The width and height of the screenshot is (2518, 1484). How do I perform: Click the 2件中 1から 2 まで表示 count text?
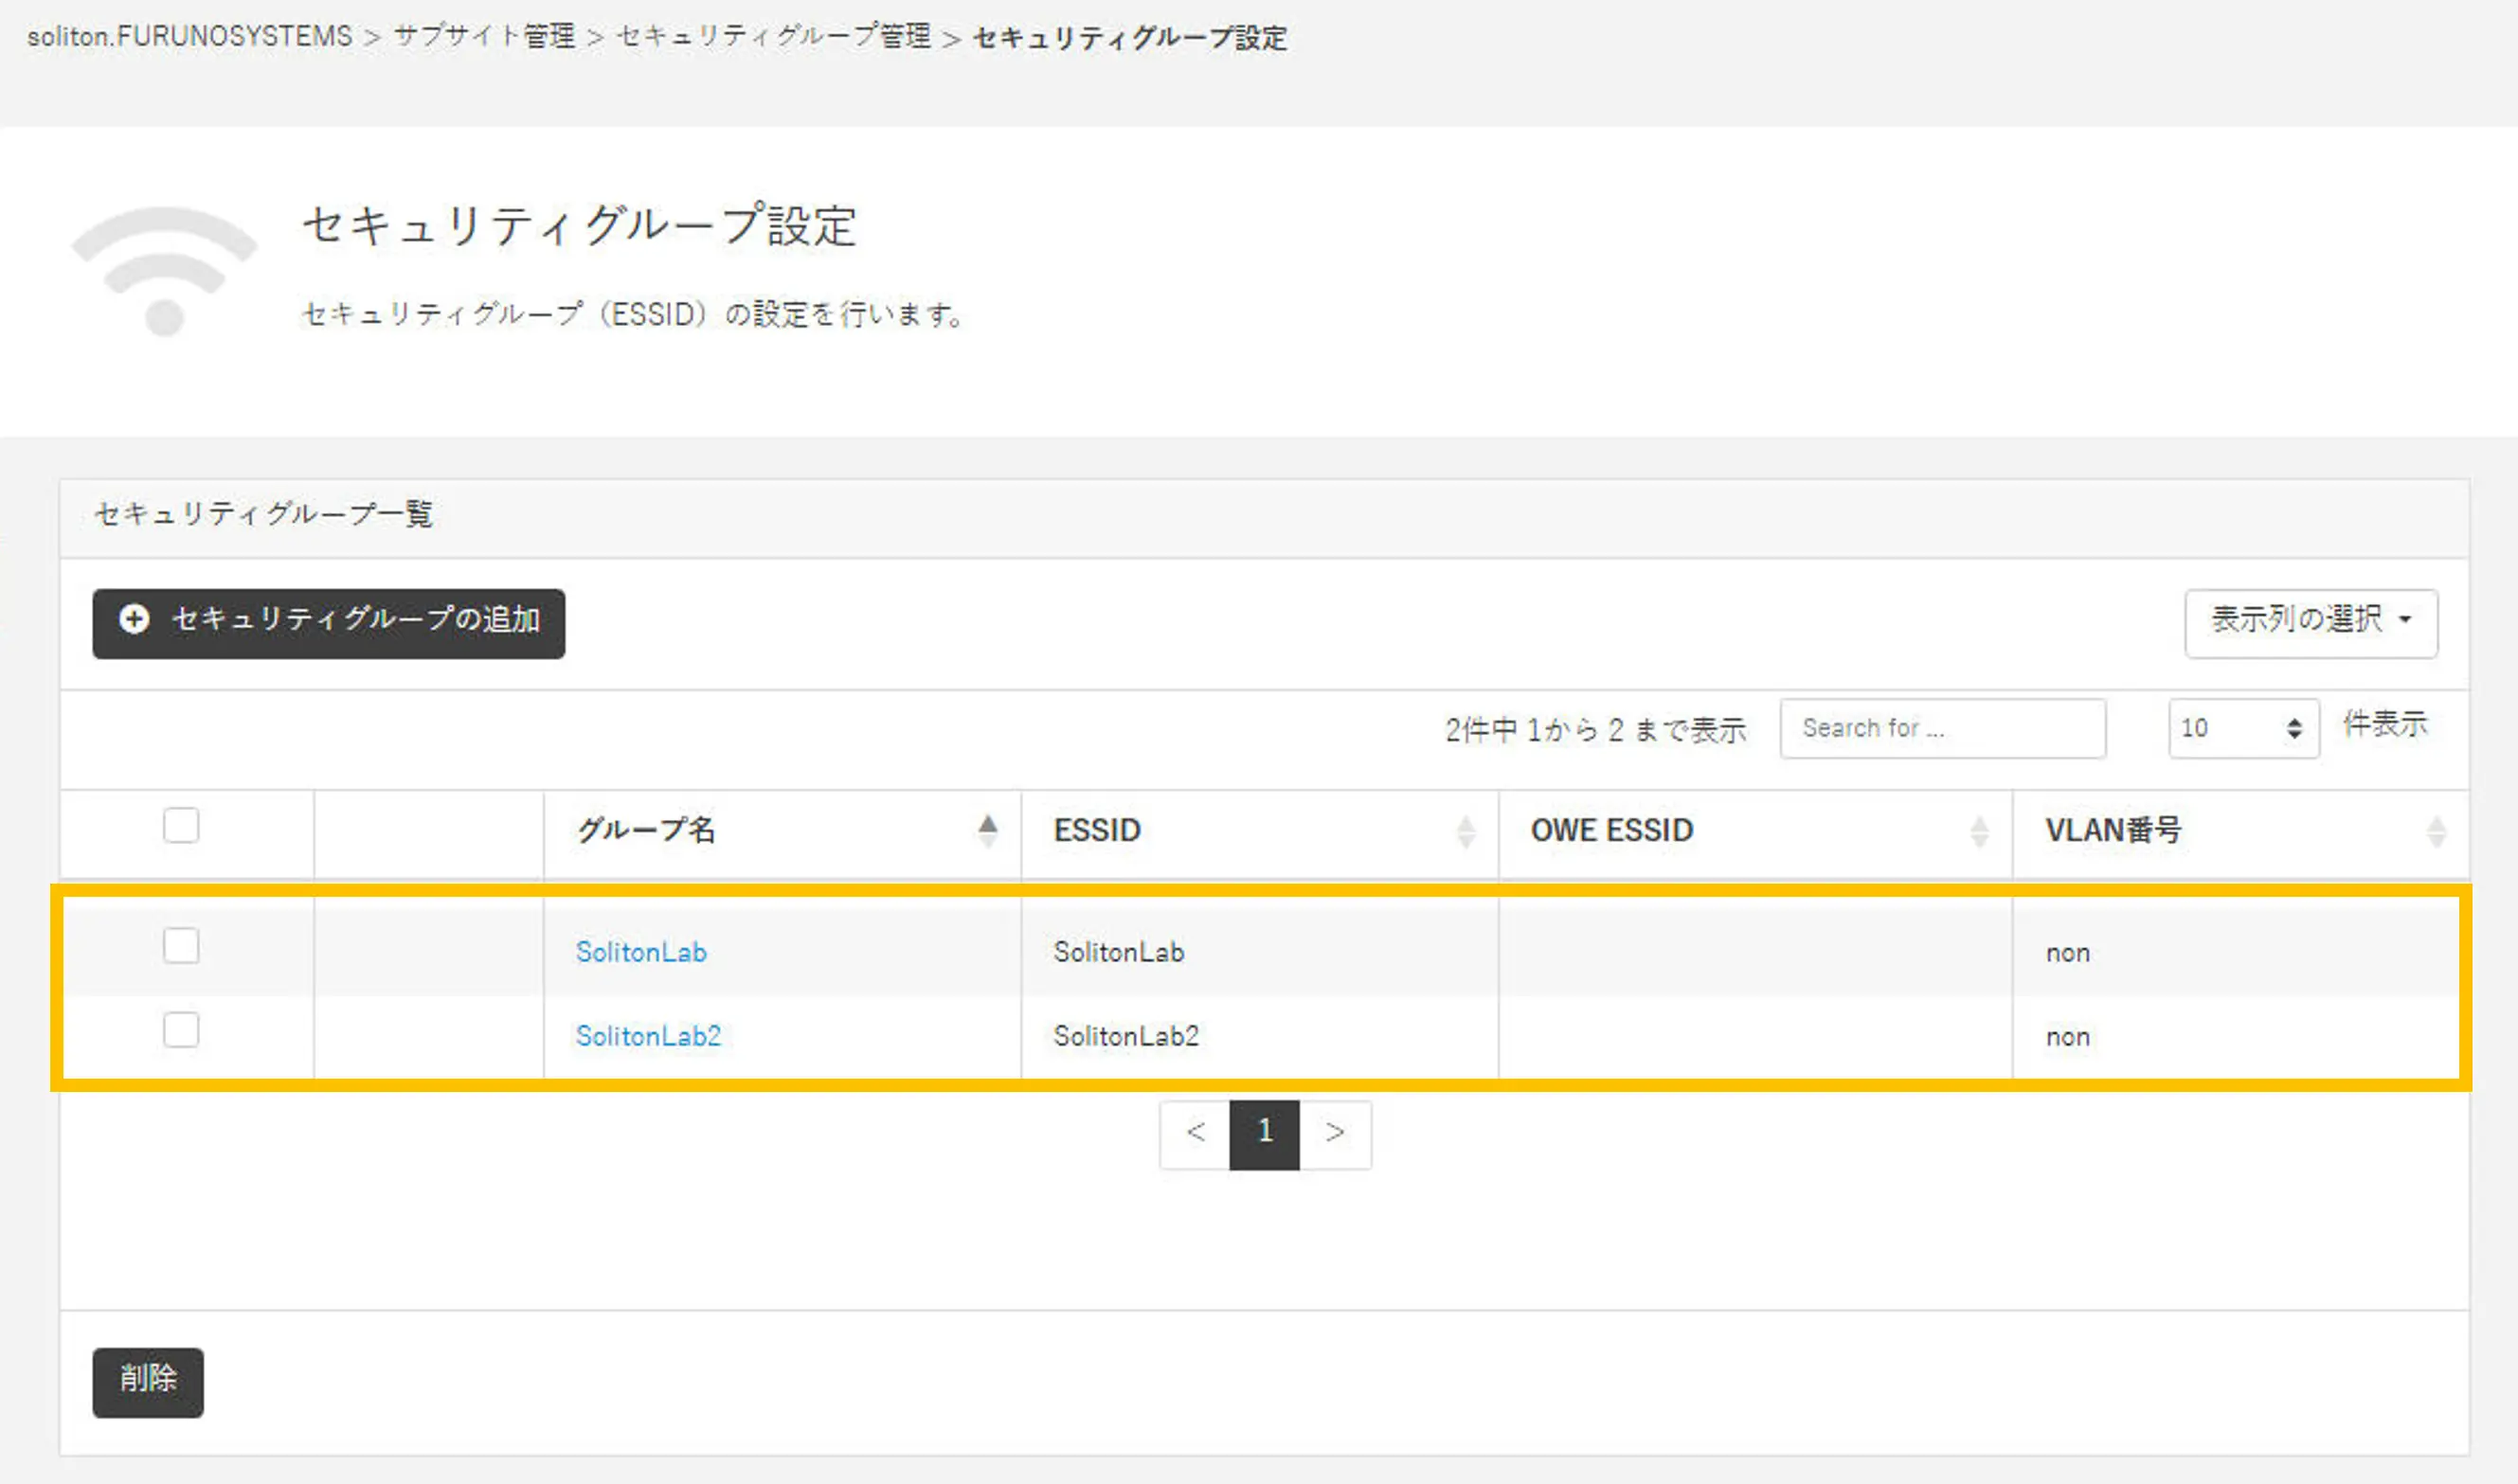(x=1596, y=729)
